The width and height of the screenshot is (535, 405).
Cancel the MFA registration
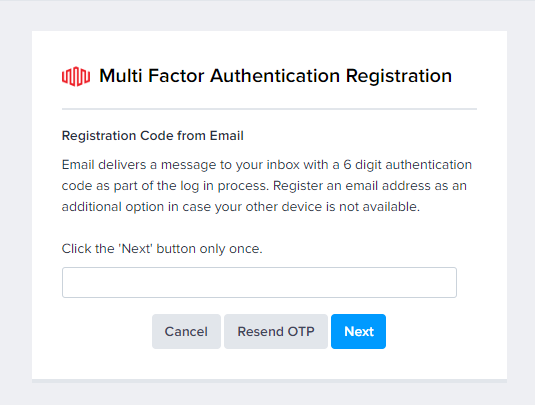tap(186, 331)
